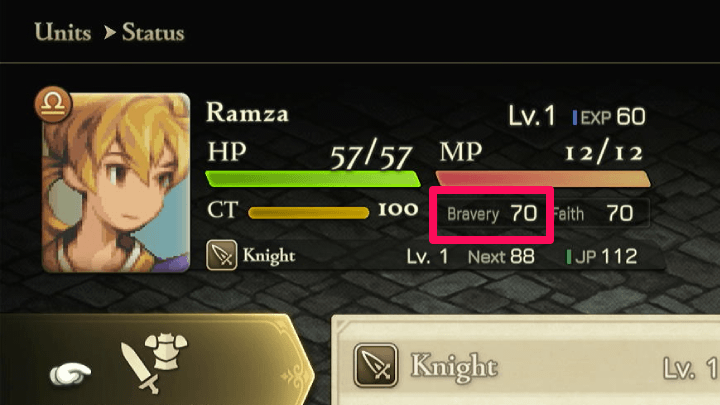
Task: Click the red MP gauge
Action: (543, 179)
